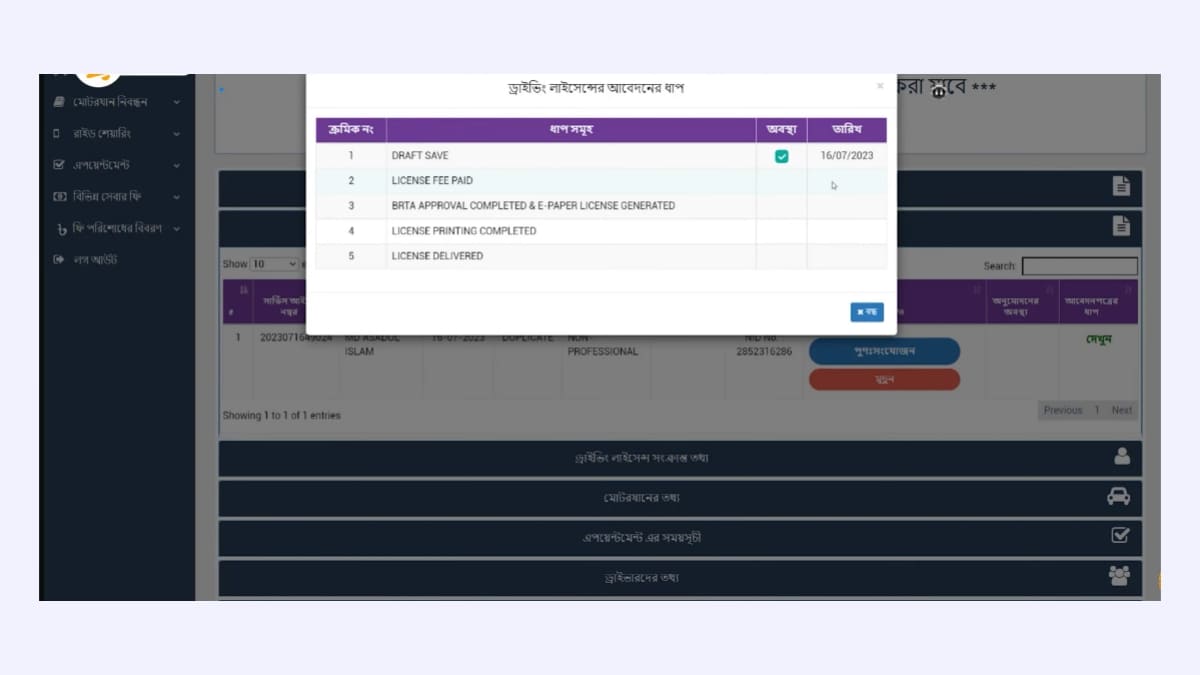Open the appointment menu item in the sidebar
This screenshot has width=1200, height=675.
tap(101, 165)
